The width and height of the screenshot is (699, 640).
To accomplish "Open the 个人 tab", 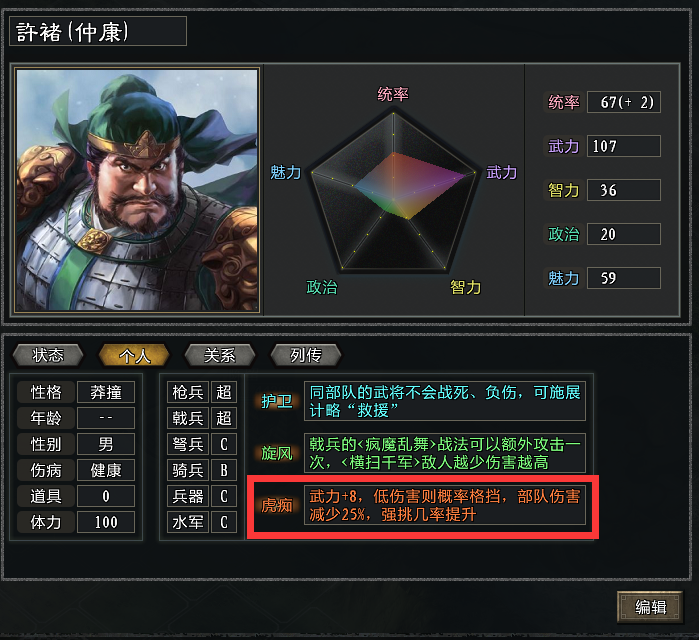I will click(134, 355).
